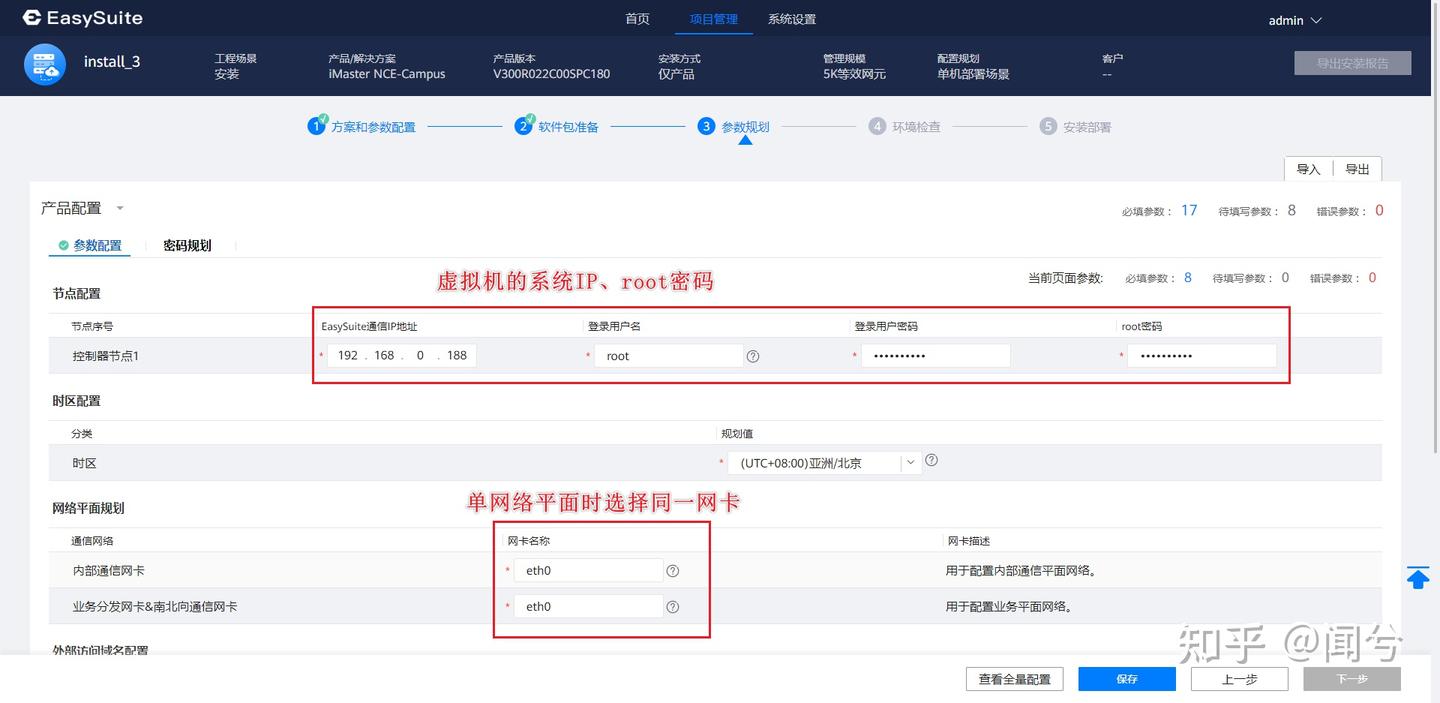Click the 导入 import button
Image resolution: width=1440 pixels, height=703 pixels.
point(1308,168)
